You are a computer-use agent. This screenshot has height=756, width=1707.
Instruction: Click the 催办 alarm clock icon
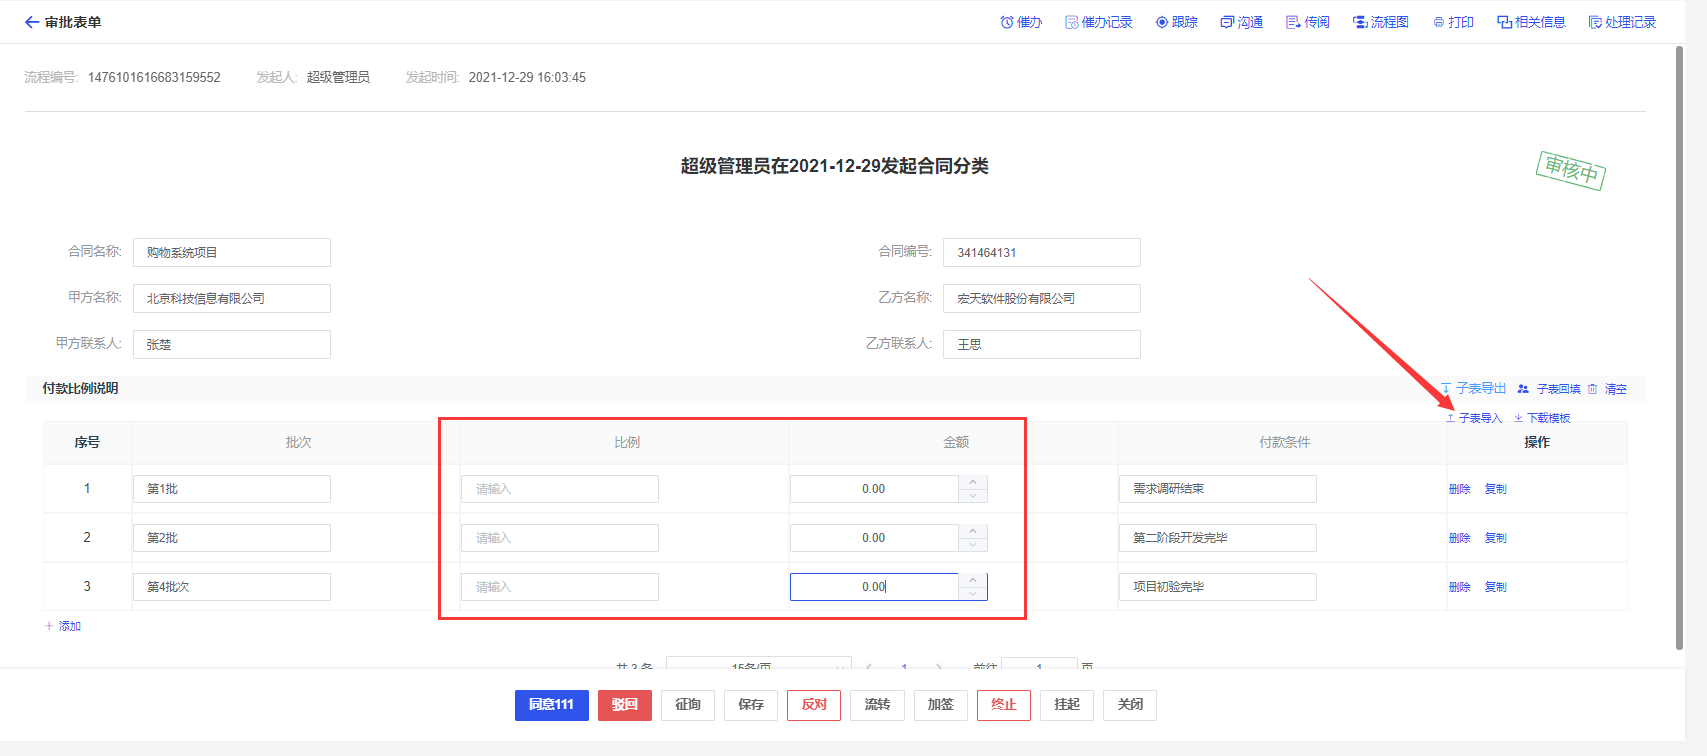click(1007, 22)
